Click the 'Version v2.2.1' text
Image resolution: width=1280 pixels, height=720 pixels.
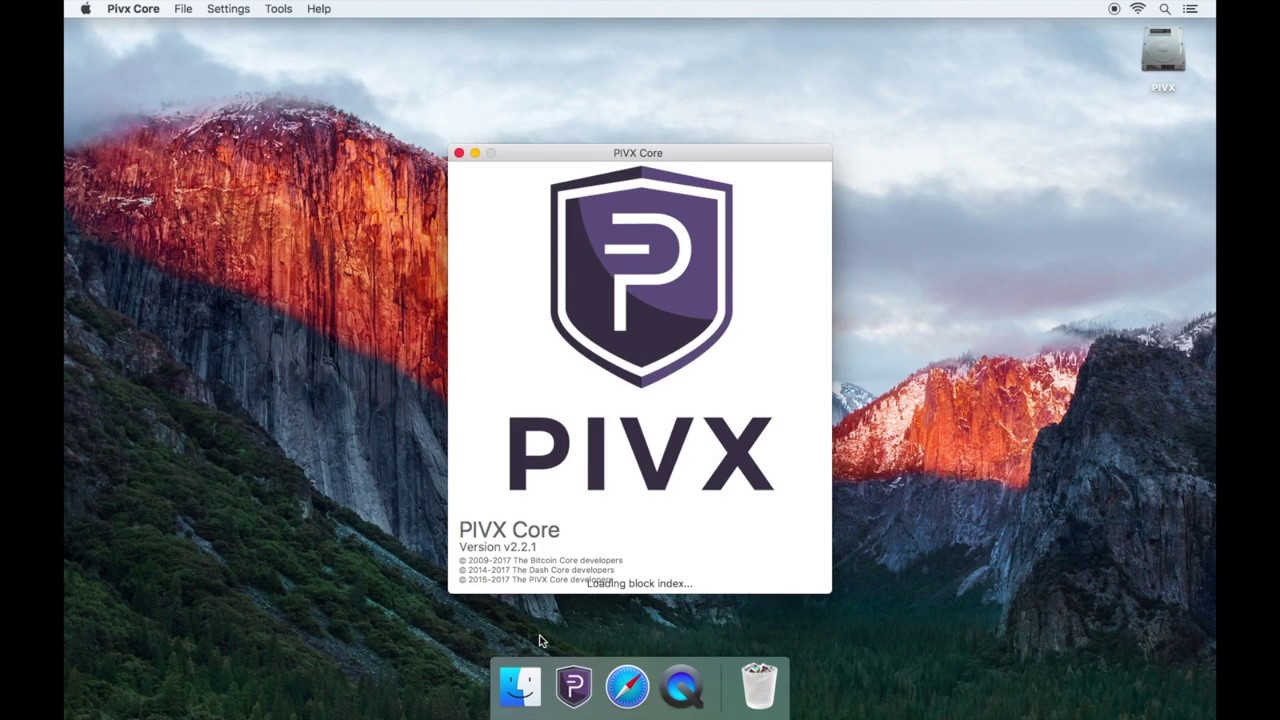pos(498,547)
